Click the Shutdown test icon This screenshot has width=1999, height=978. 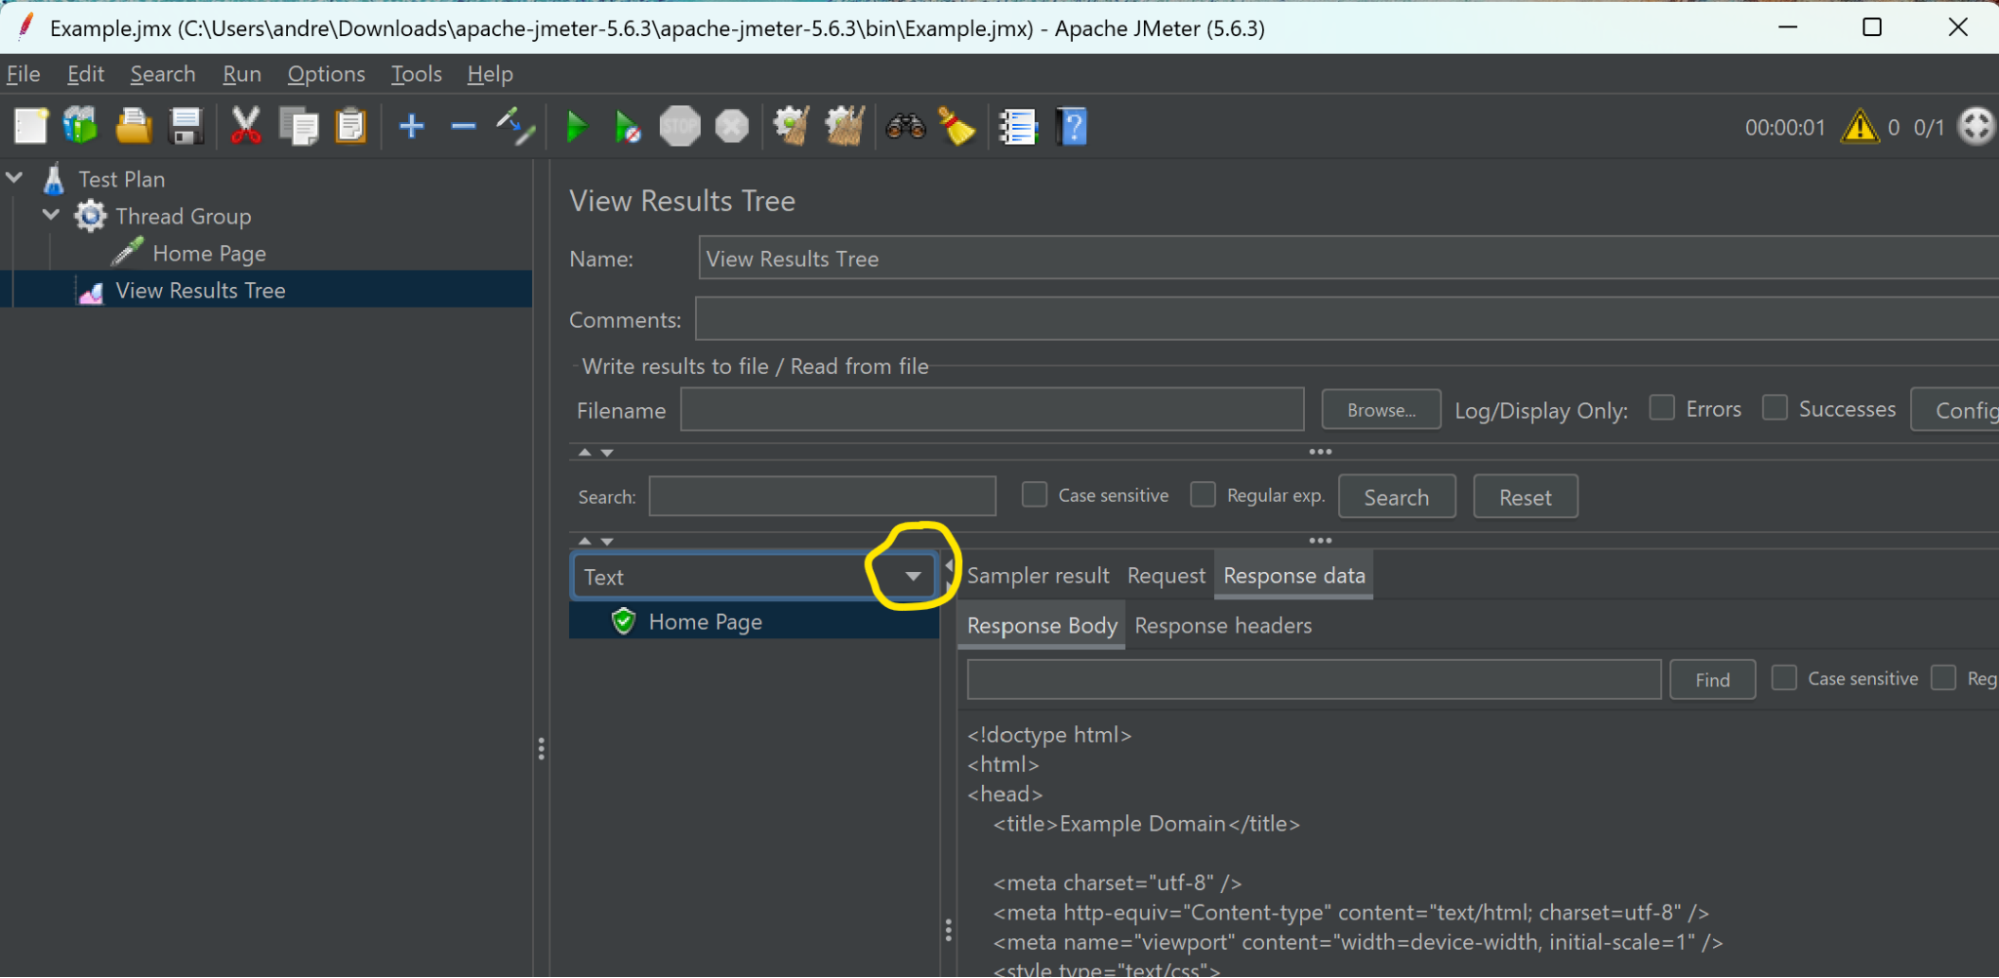tap(732, 127)
